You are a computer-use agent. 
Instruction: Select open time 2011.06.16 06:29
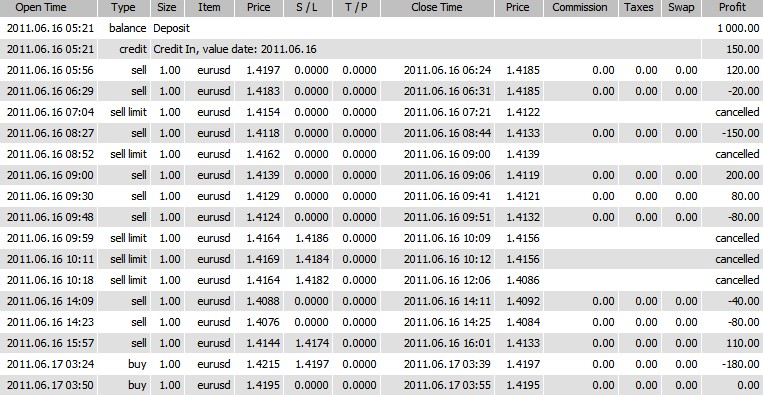tap(50, 91)
